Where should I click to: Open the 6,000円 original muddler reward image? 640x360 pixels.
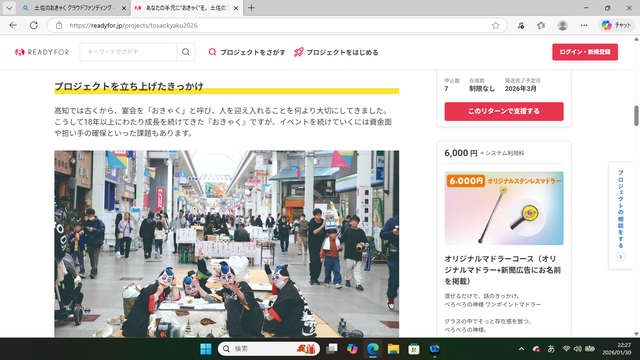click(504, 208)
